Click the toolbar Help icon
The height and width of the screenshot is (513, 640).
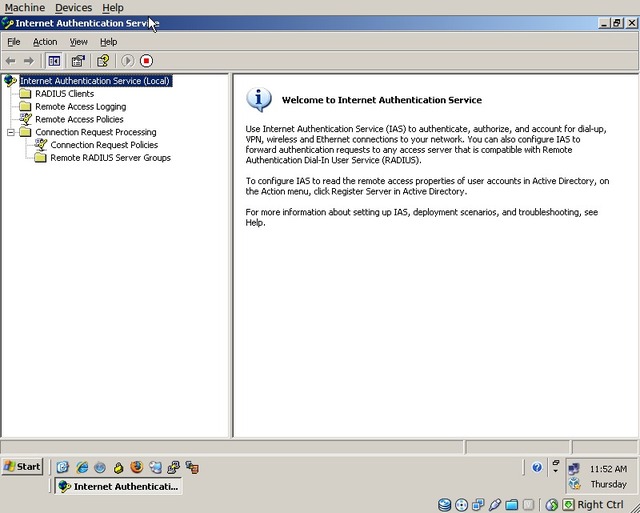[x=102, y=61]
